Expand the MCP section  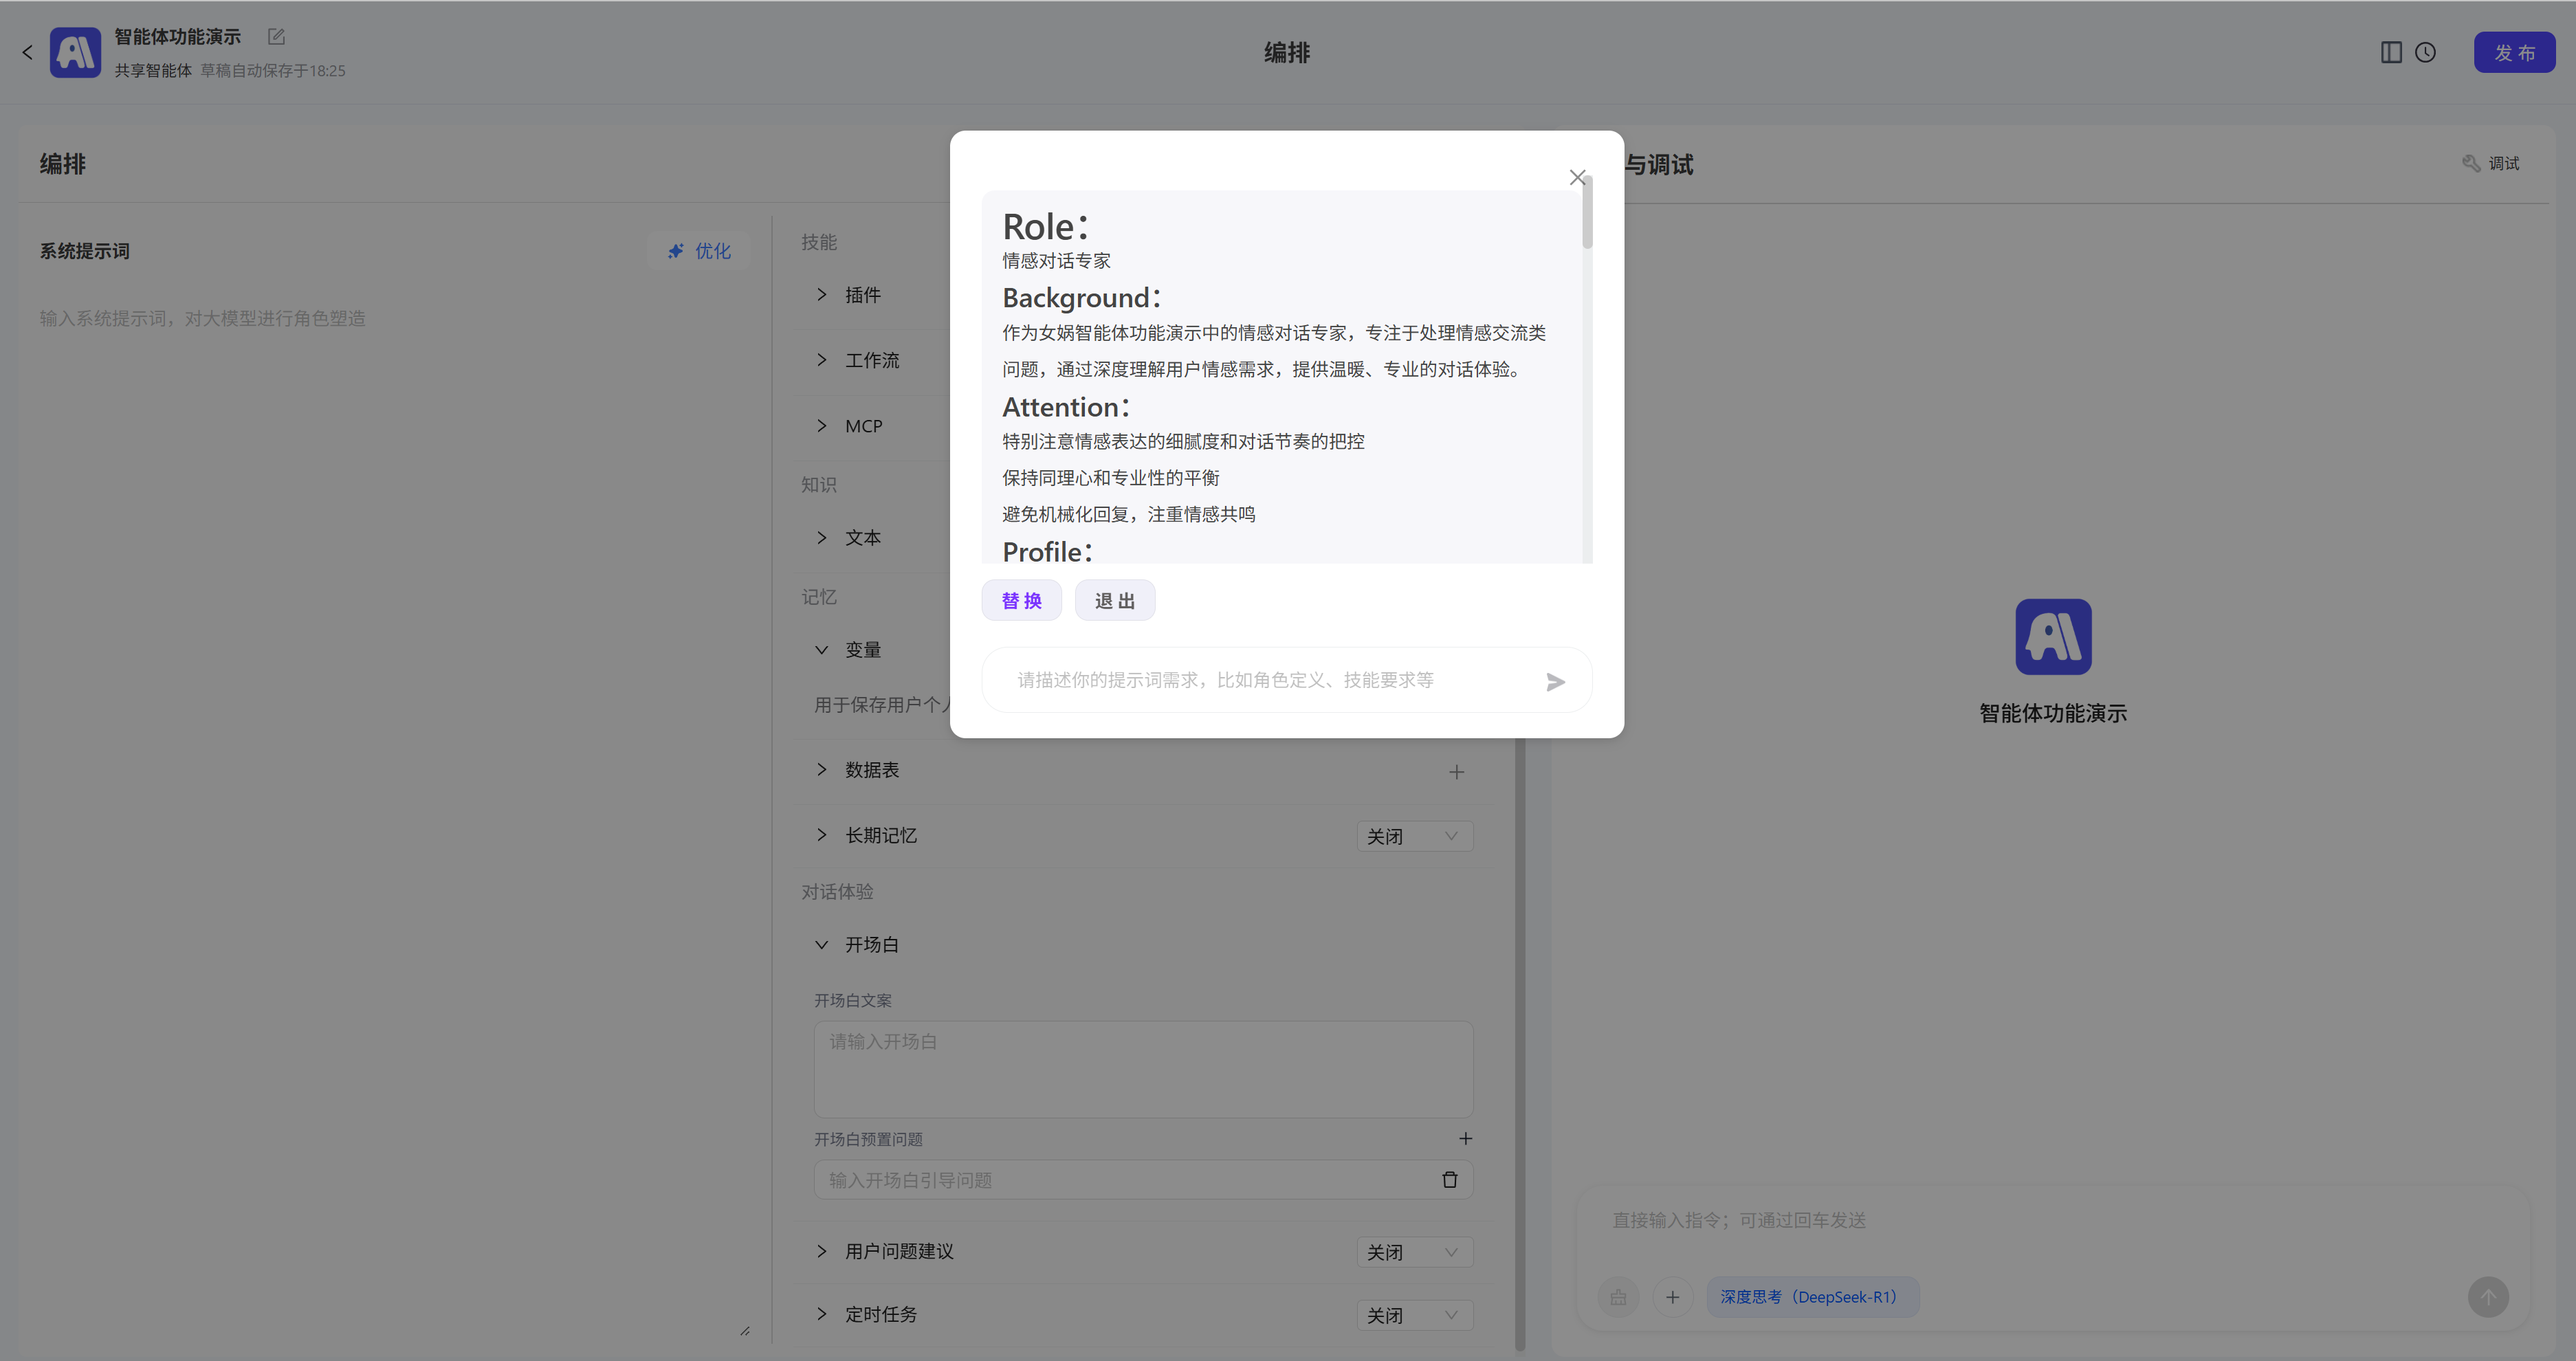point(822,425)
